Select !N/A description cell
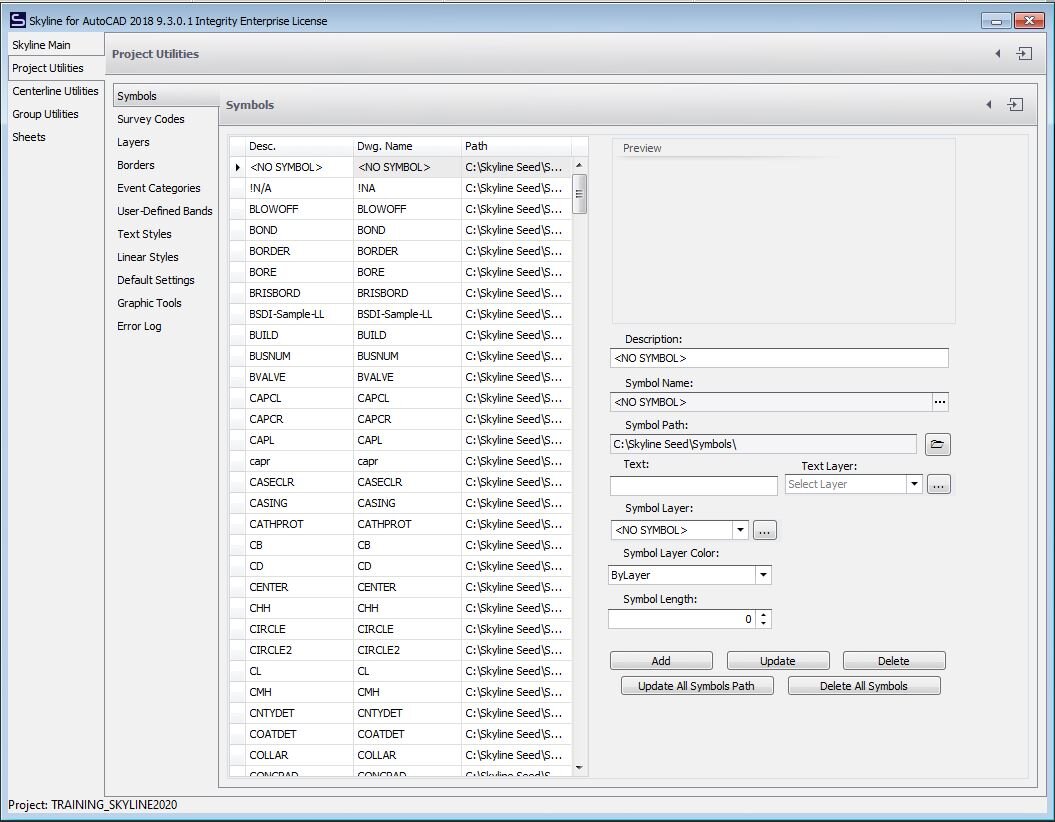Image resolution: width=1055 pixels, height=822 pixels. (299, 188)
